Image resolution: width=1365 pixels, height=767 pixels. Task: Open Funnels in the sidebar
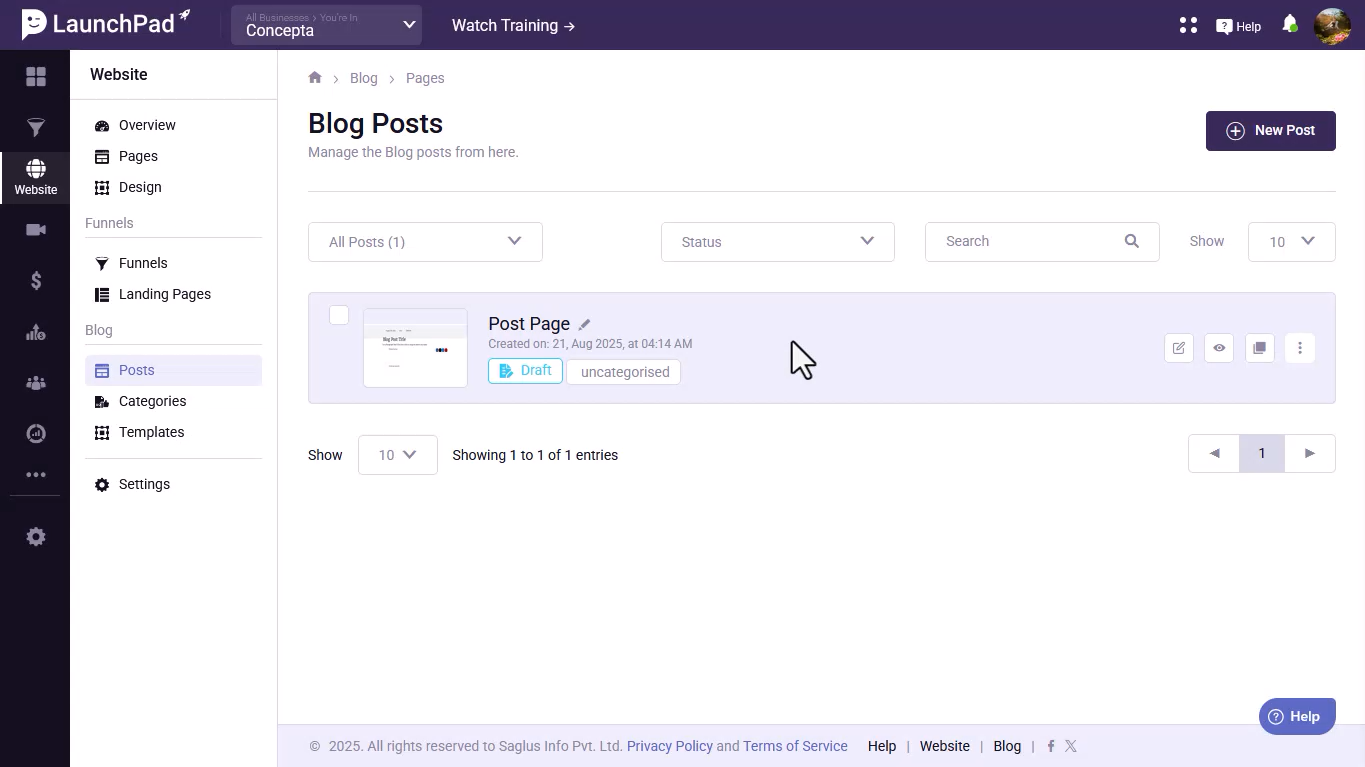tap(142, 263)
